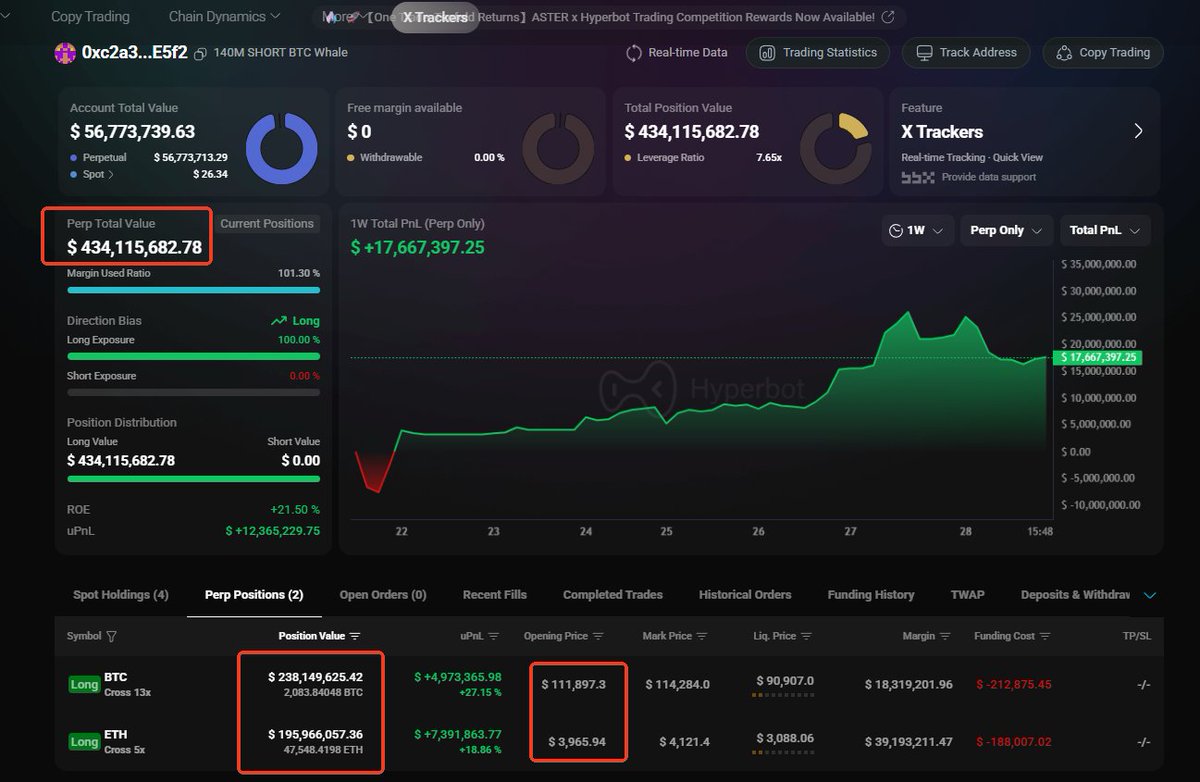Sort by Position Value column icon
The width and height of the screenshot is (1200, 782).
[x=355, y=636]
